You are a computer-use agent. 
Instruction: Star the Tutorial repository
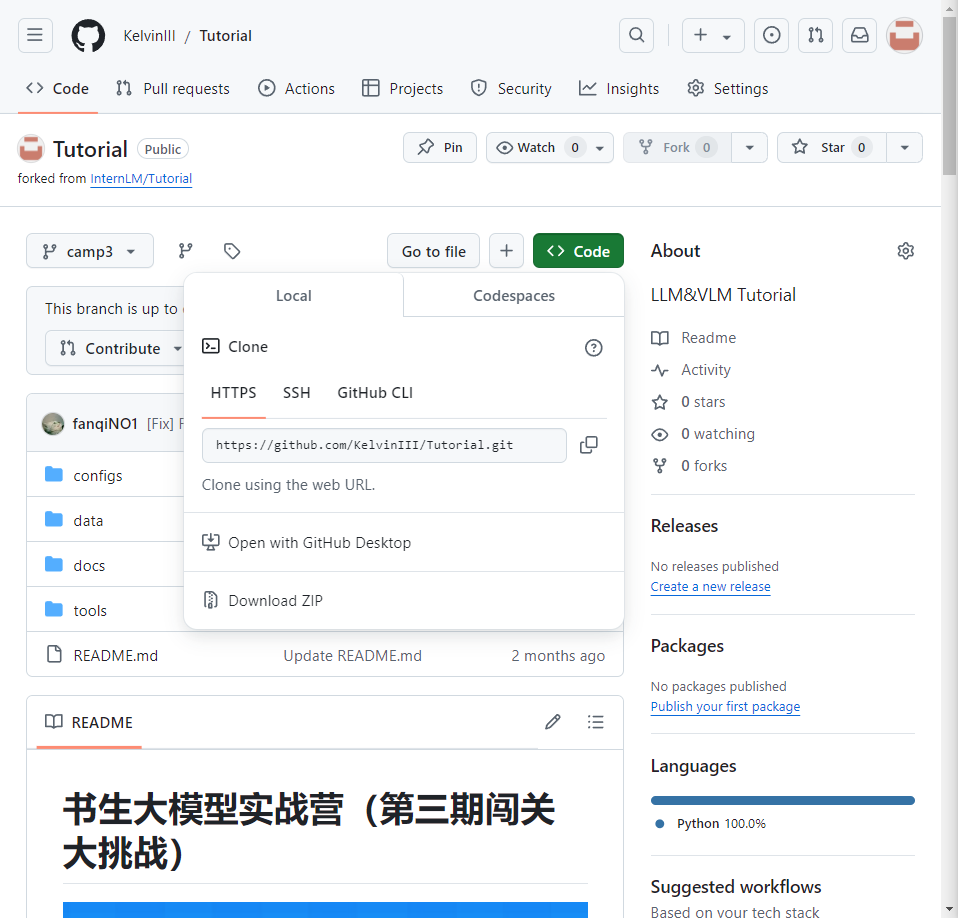click(x=832, y=148)
